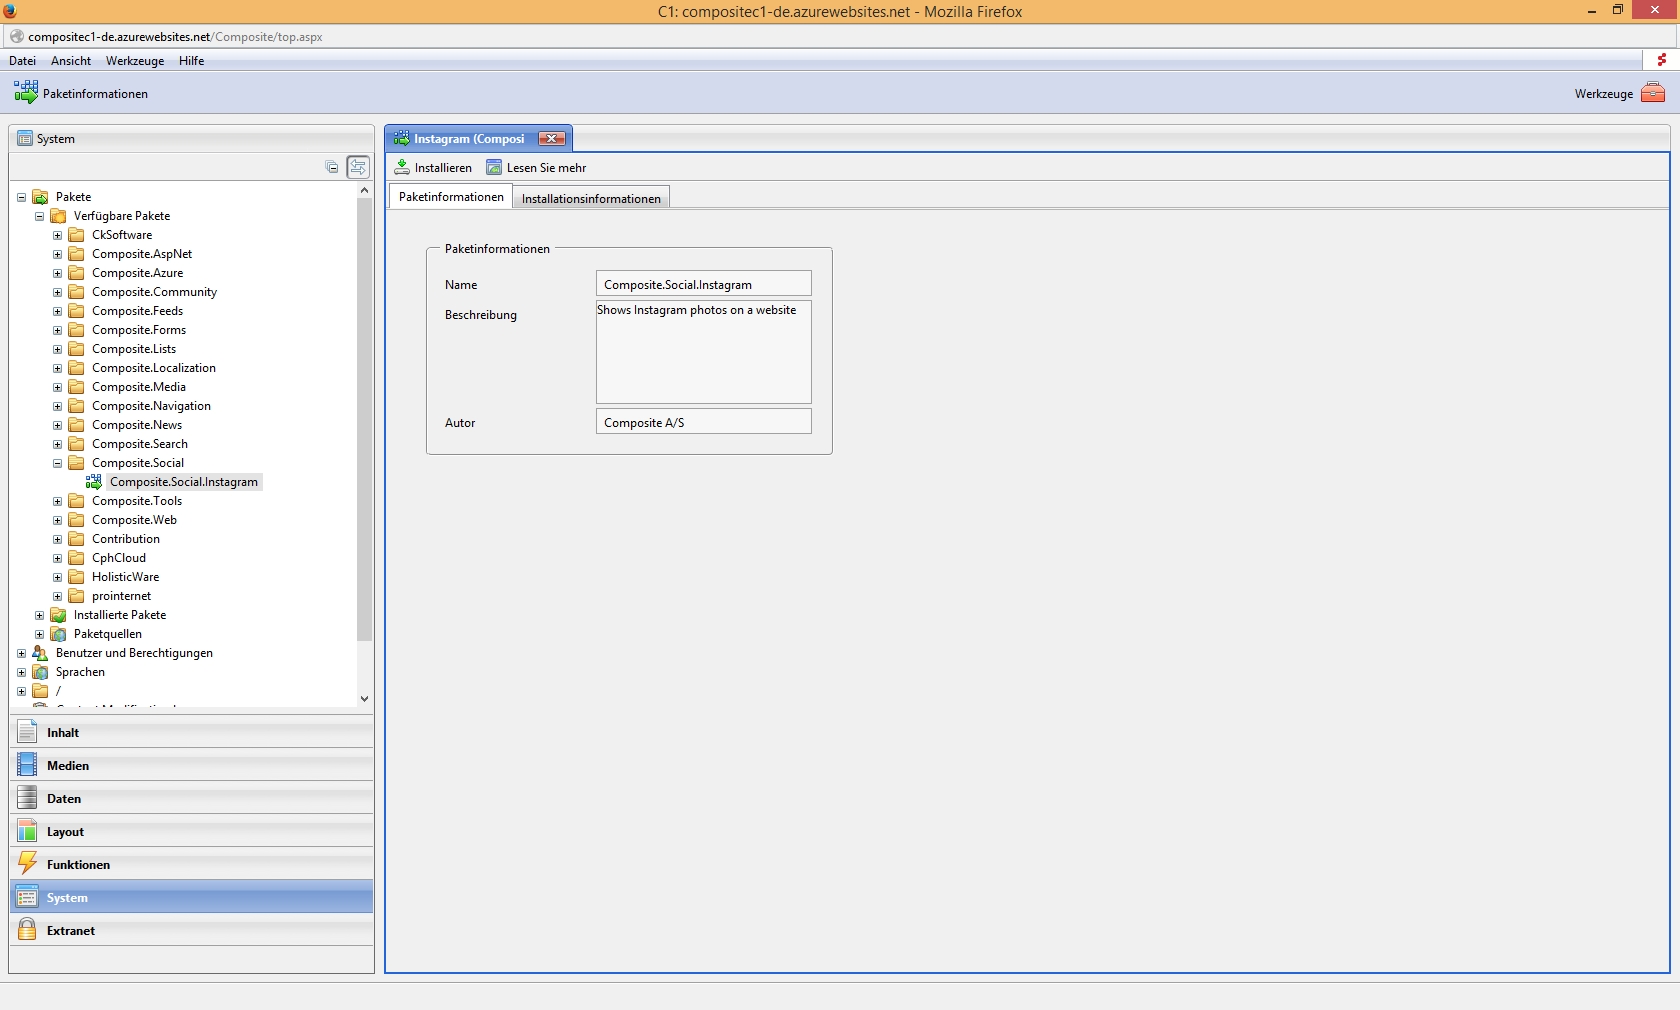The image size is (1680, 1010).
Task: Collapse the Composite.Social folder
Action: 58,463
